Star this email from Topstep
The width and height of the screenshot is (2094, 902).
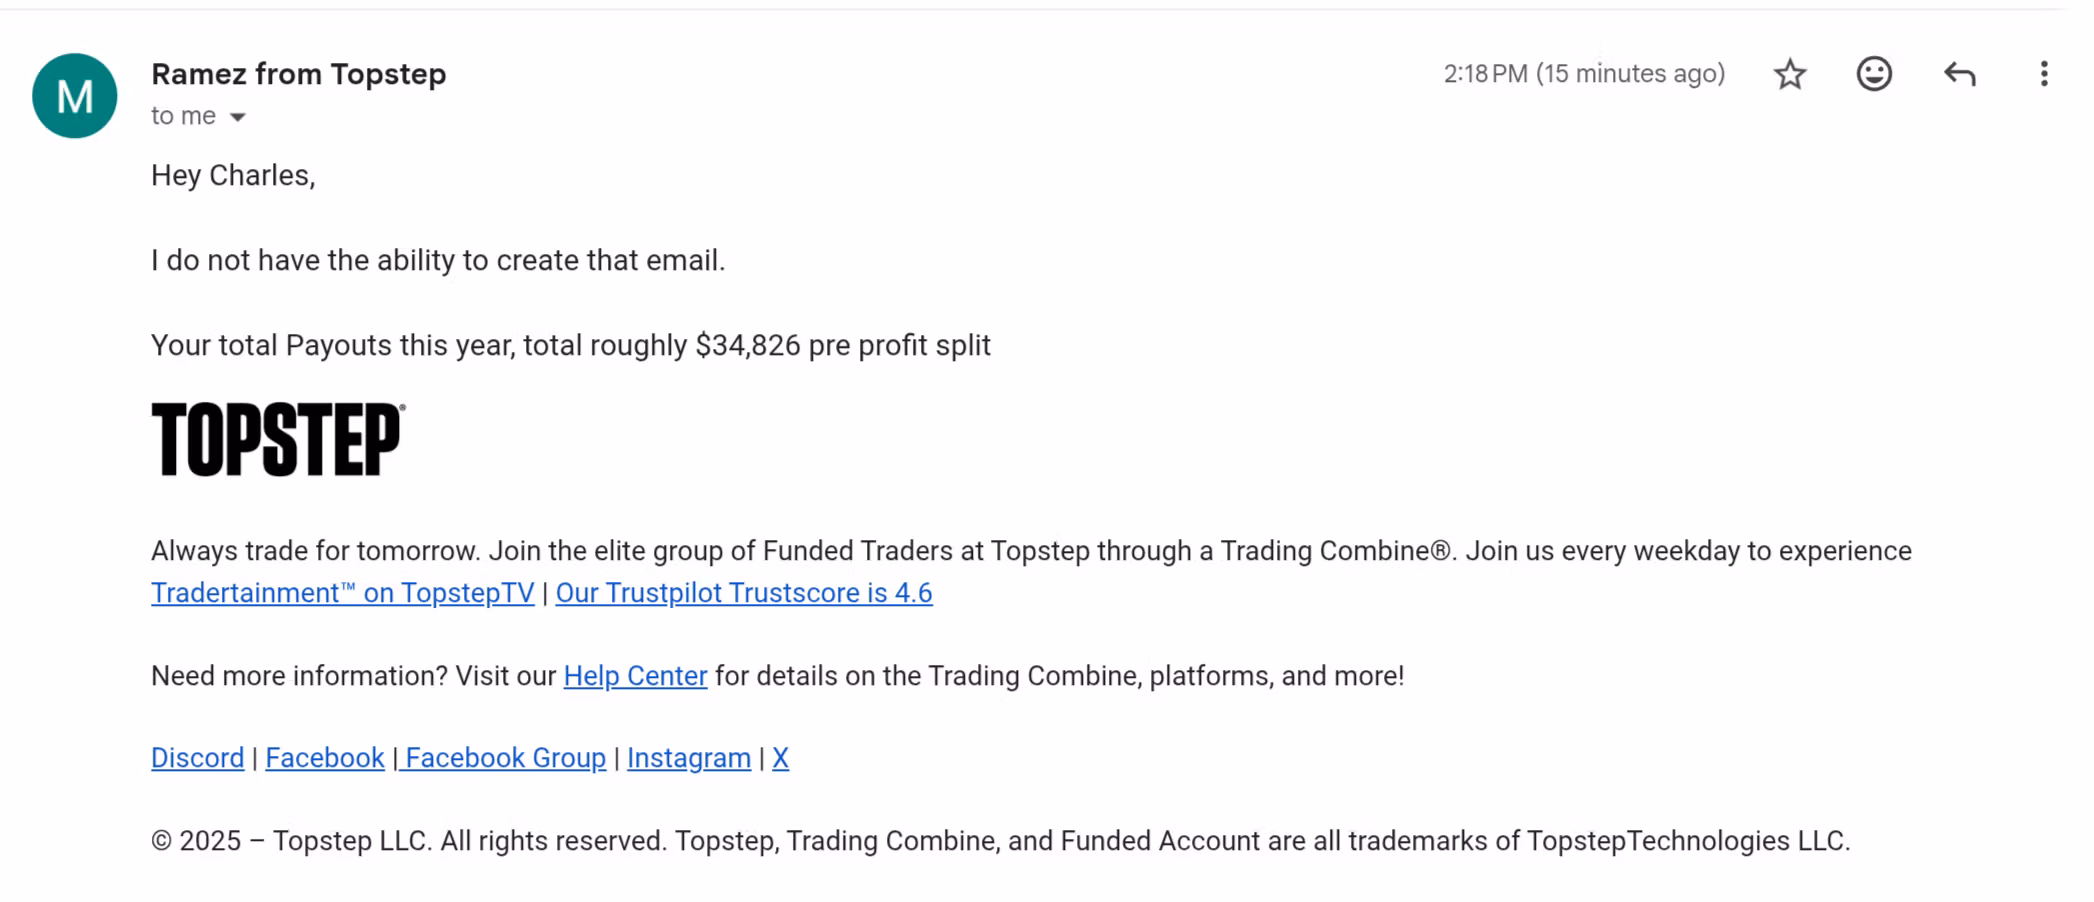pos(1790,74)
